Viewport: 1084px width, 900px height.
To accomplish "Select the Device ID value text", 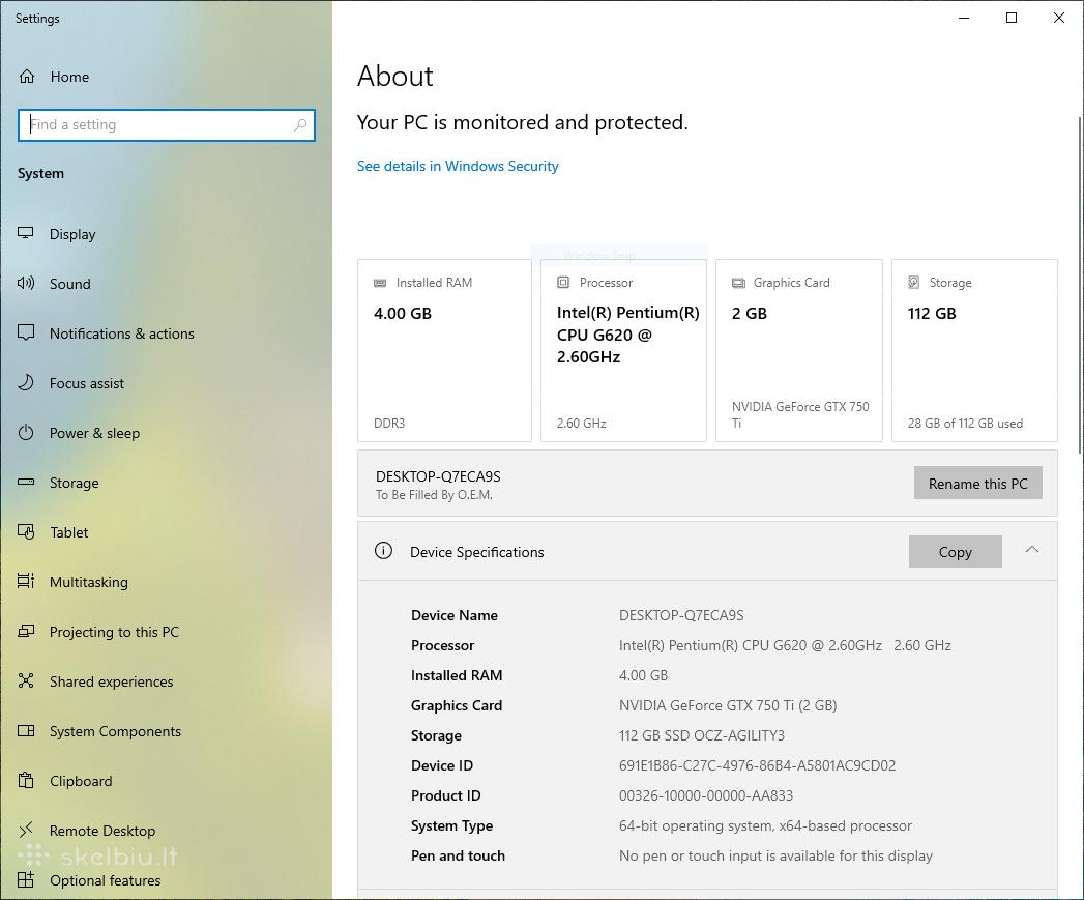I will pyautogui.click(x=757, y=766).
